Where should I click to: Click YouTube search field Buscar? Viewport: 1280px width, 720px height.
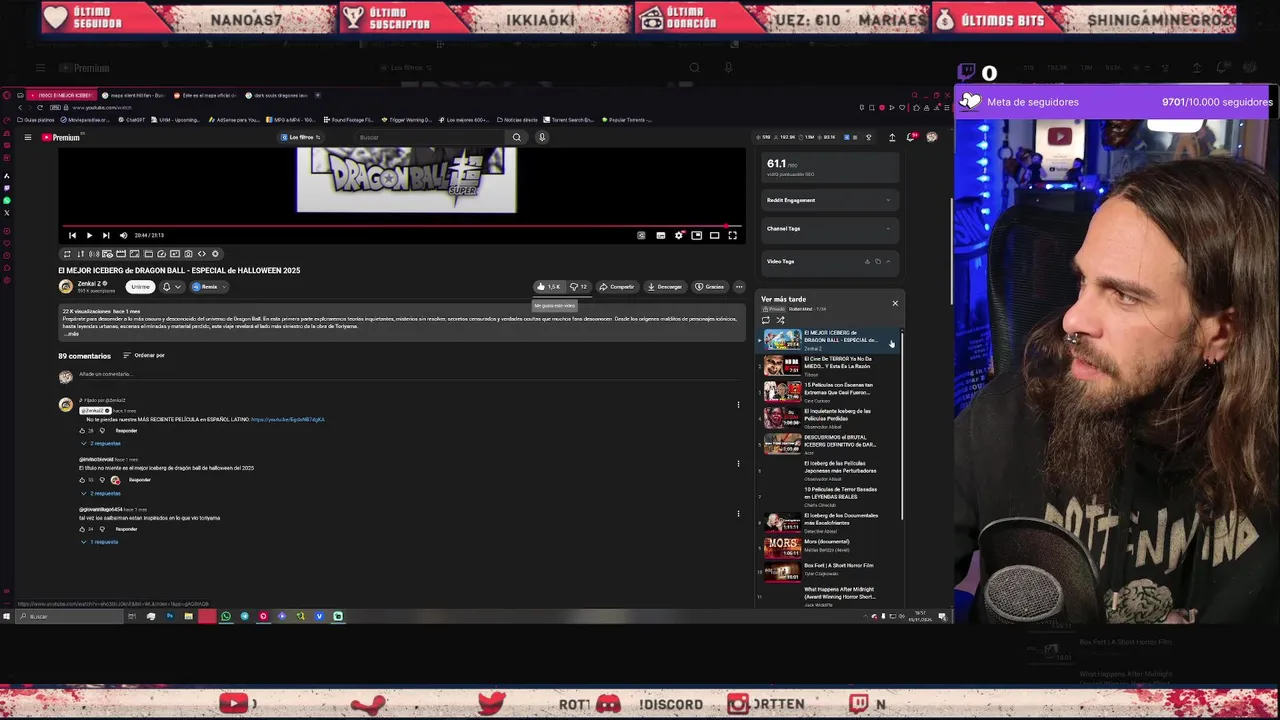coord(430,137)
